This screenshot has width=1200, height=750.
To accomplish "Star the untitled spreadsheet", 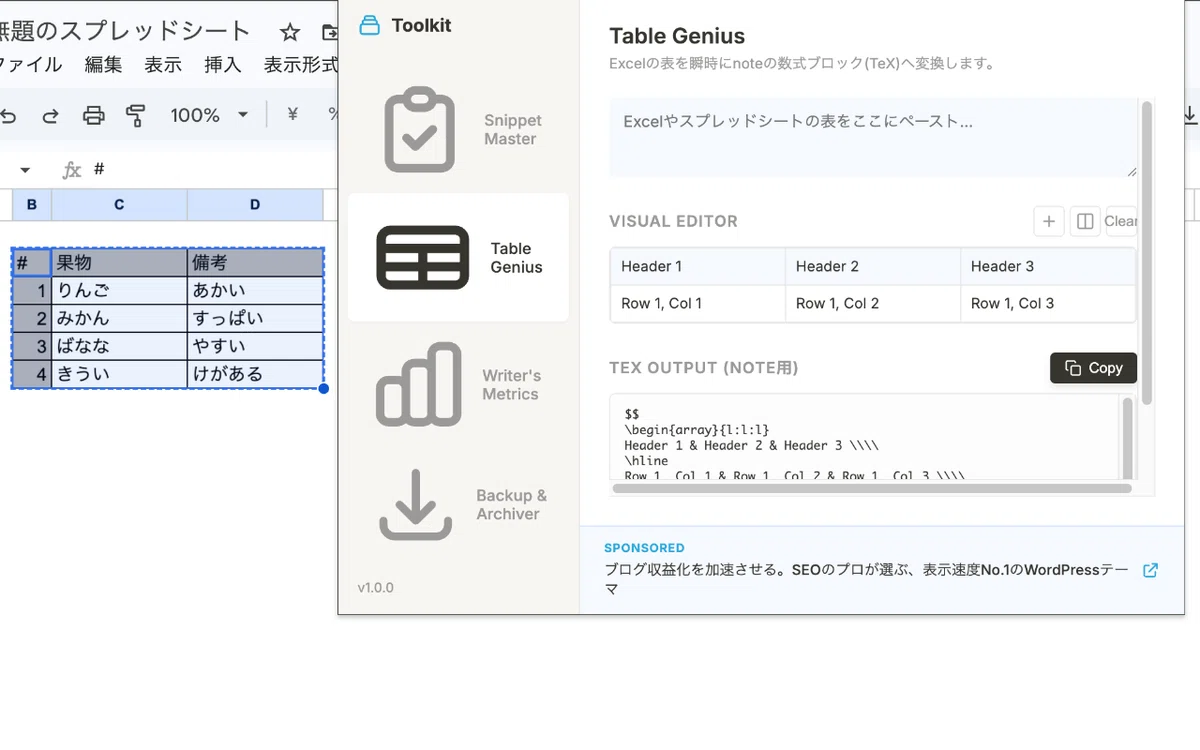I will pos(290,33).
